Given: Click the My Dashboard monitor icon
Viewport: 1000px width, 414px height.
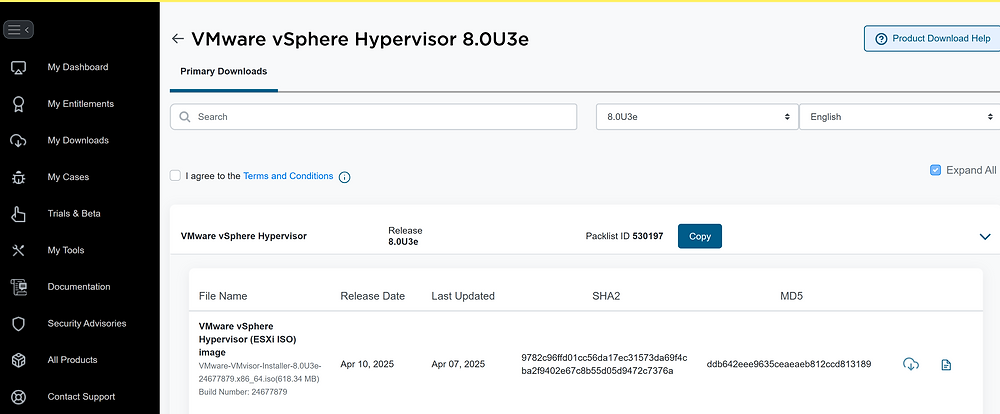Looking at the screenshot, I should (x=18, y=67).
